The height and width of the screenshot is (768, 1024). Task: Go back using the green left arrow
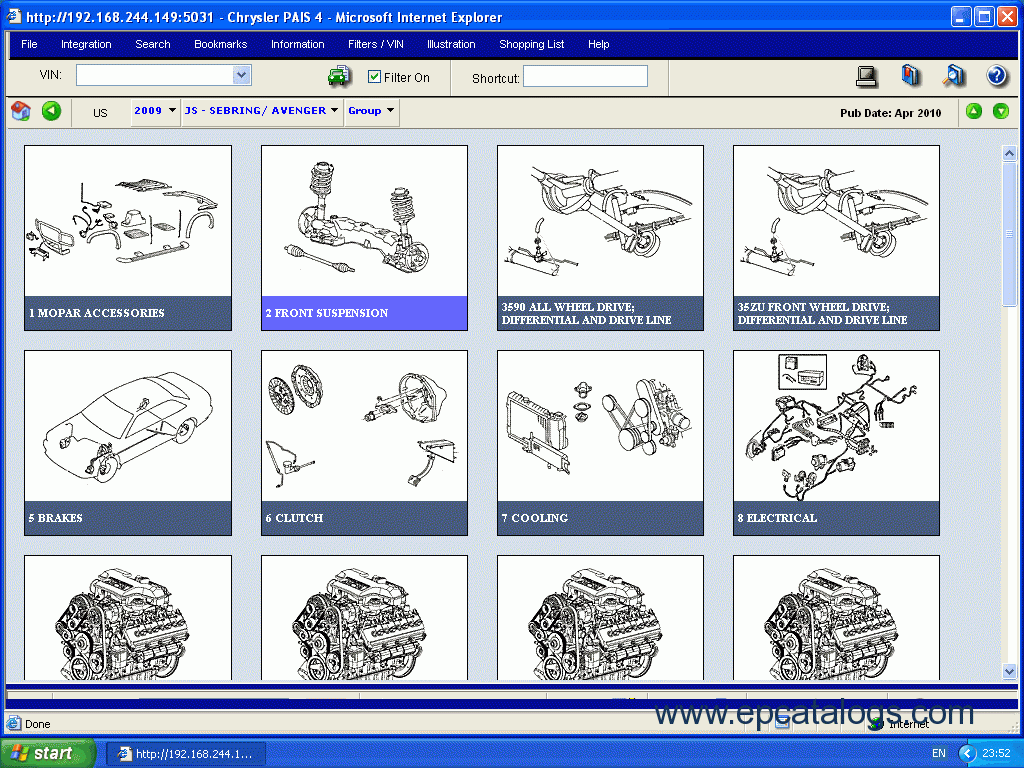51,110
